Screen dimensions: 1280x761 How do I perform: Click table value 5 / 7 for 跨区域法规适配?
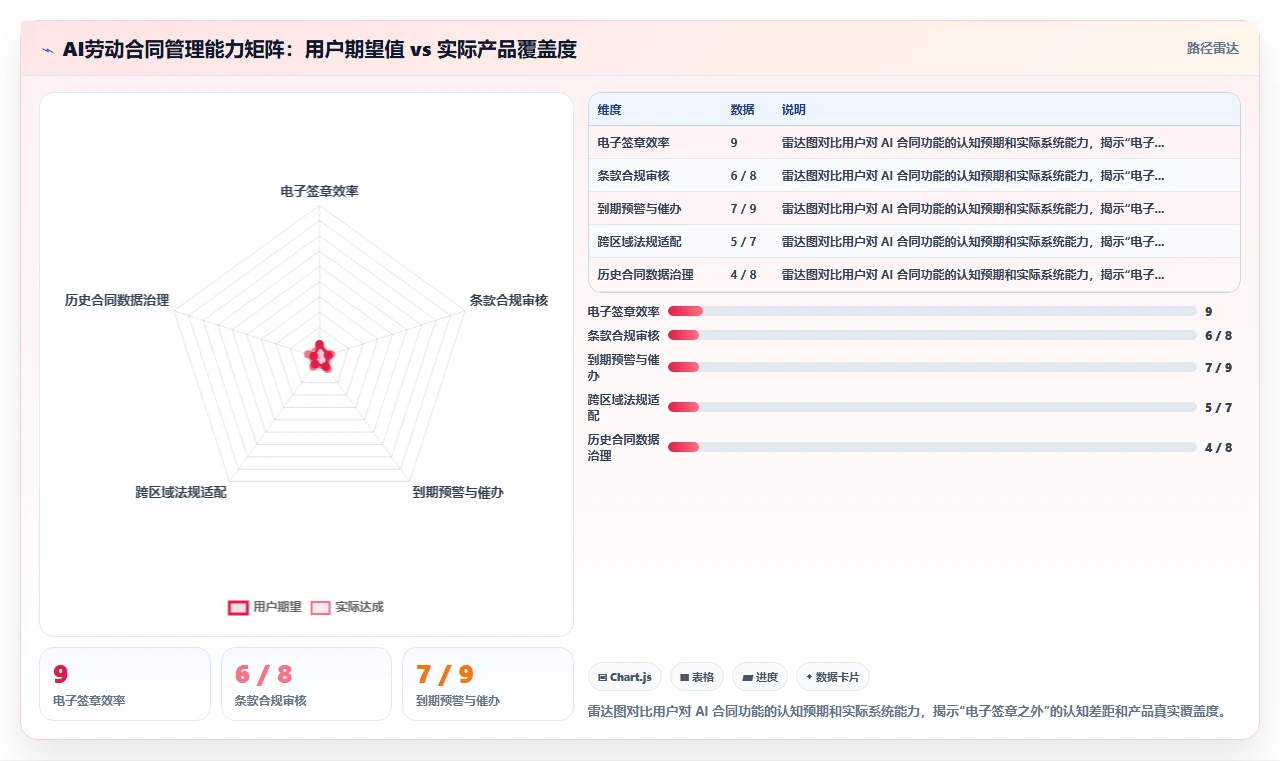point(743,242)
